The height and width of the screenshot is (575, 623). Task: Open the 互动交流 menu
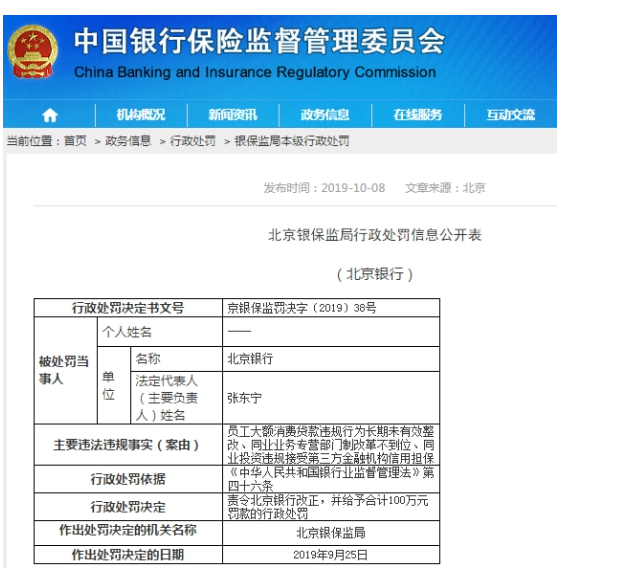[x=511, y=115]
